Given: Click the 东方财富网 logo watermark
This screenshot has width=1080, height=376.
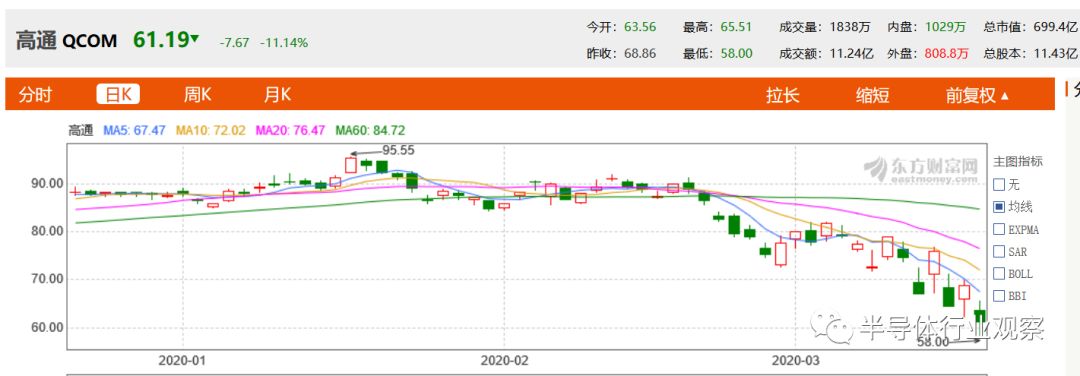Looking at the screenshot, I should pos(921,169).
